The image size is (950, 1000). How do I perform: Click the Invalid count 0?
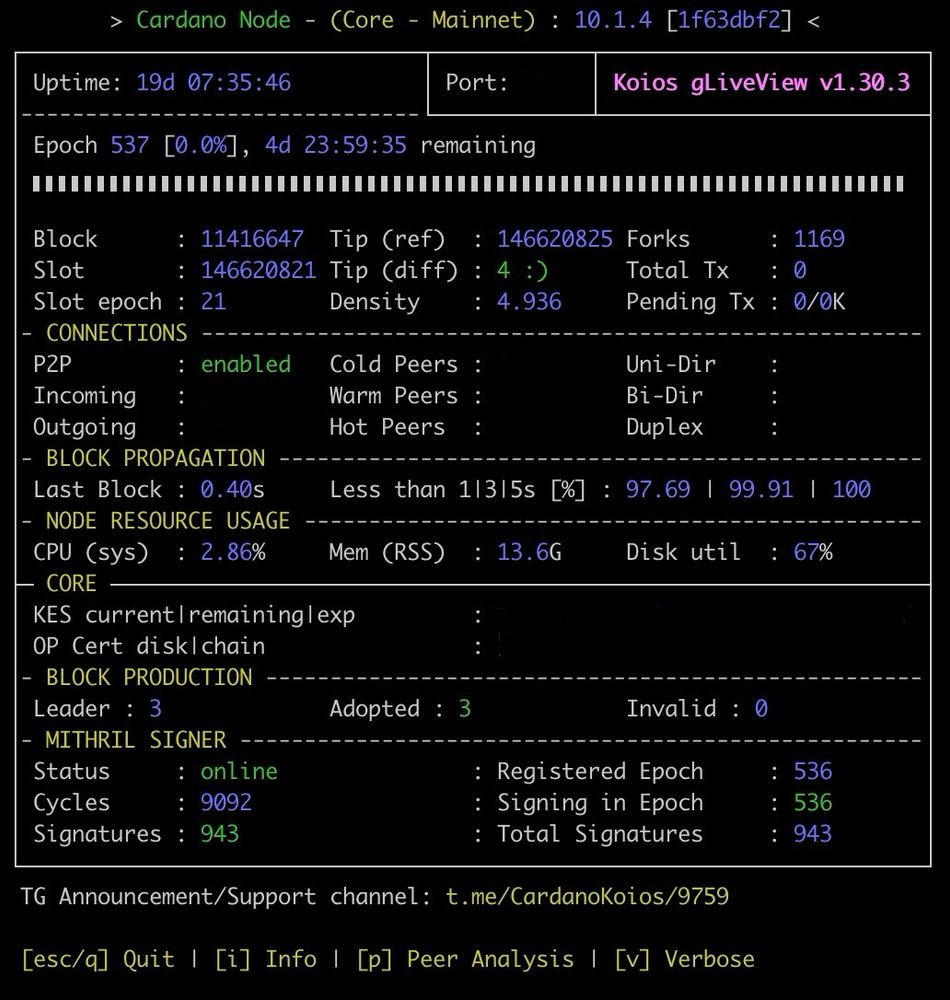(x=761, y=707)
